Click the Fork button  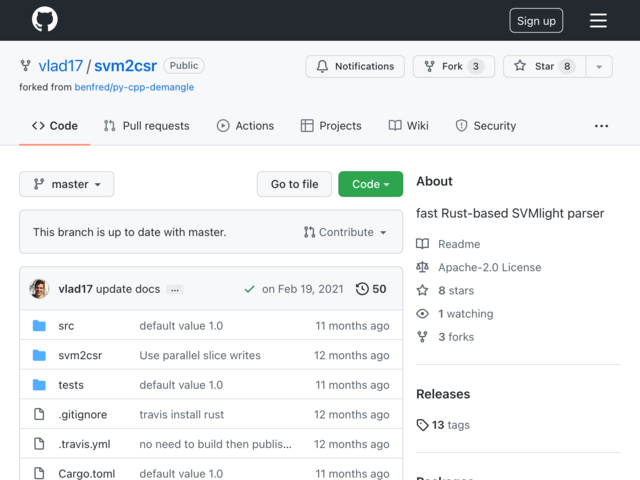click(x=454, y=66)
